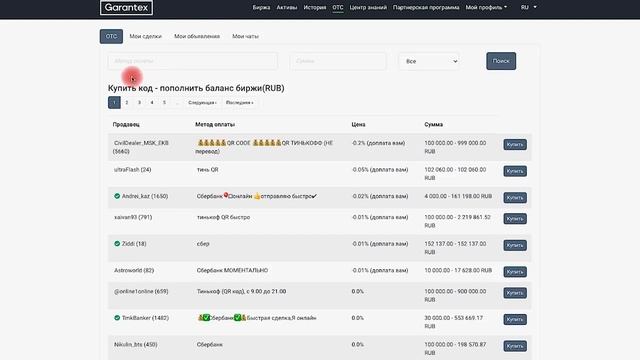Focus the payment method input field
The width and height of the screenshot is (640, 360).
[x=193, y=61]
